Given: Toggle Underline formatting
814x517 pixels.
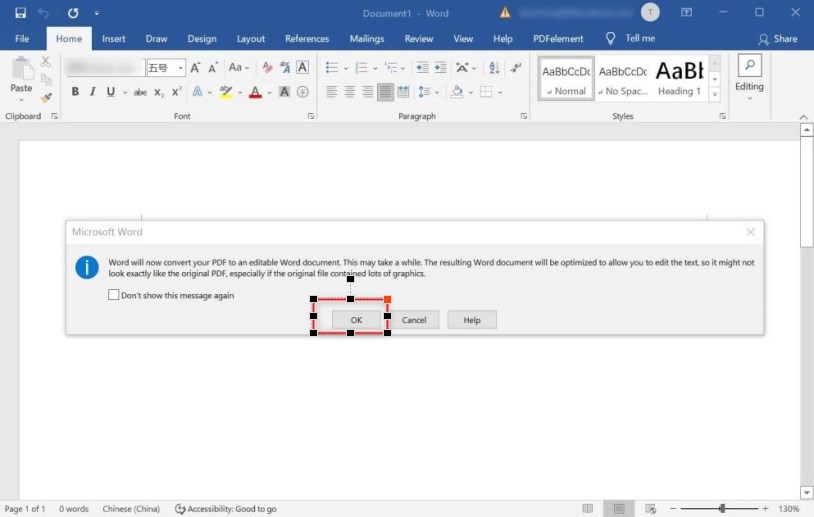Looking at the screenshot, I should 111,92.
